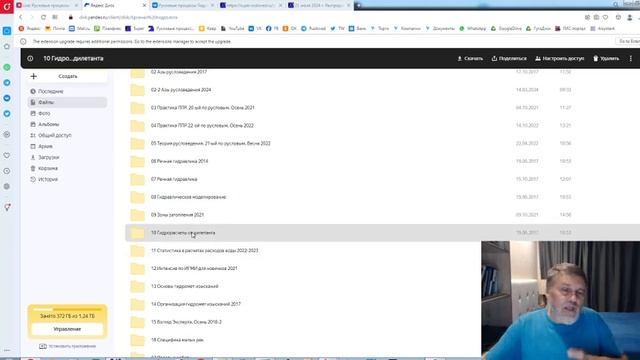640x360 pixels.
Task: Click folder icon of 08 Гидравлическое моделирование
Action: (138, 197)
